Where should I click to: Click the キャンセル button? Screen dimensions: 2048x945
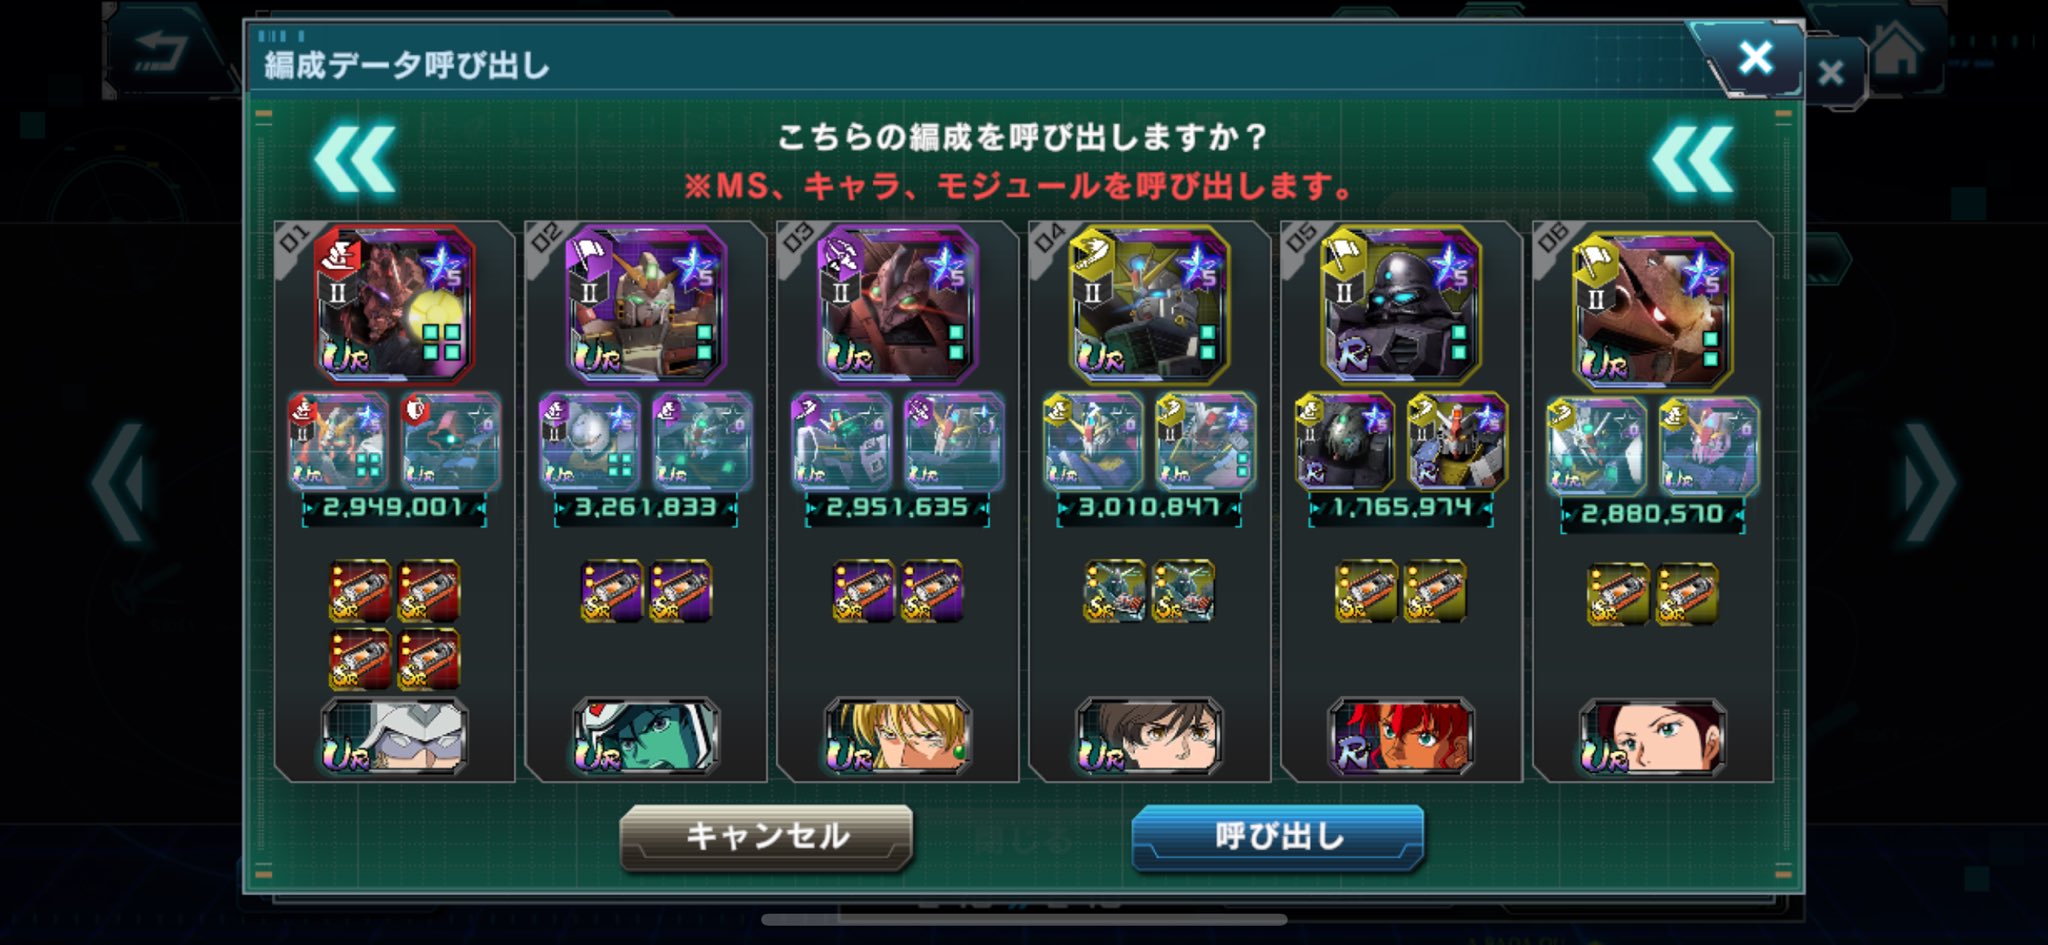766,836
